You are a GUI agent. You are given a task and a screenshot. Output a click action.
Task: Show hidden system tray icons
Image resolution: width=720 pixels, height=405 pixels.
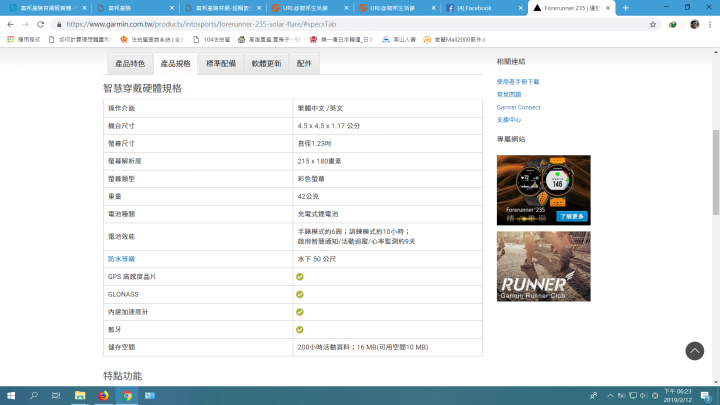coord(610,395)
